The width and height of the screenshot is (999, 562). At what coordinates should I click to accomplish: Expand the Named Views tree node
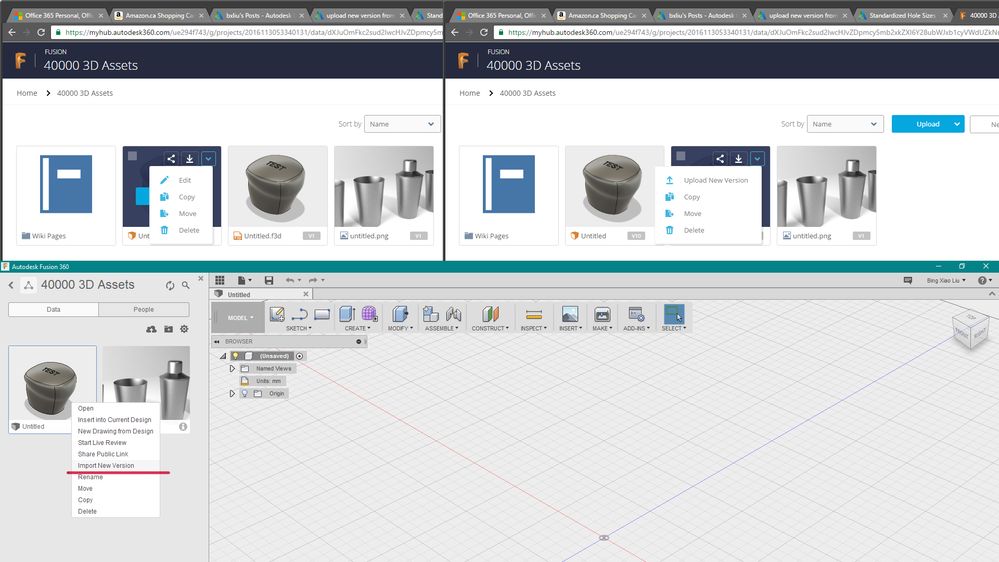point(232,369)
